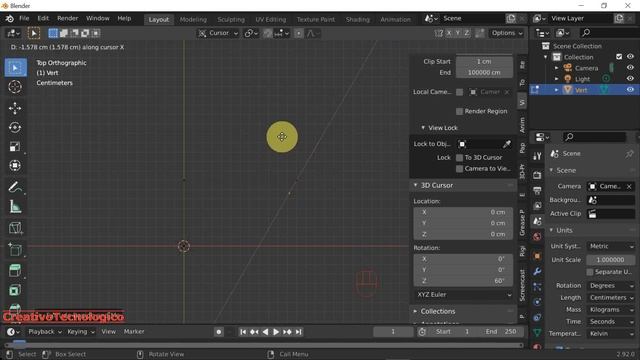Activate the Cursor tool in toolbar
Screen dimensions: 640x360
[15, 87]
